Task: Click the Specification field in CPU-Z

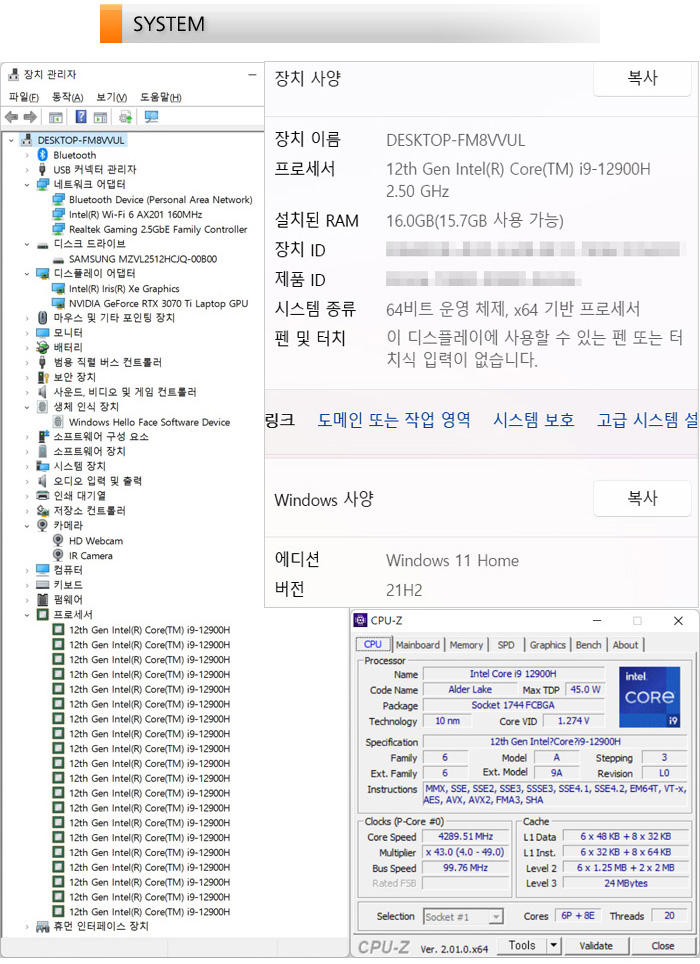Action: click(x=555, y=741)
